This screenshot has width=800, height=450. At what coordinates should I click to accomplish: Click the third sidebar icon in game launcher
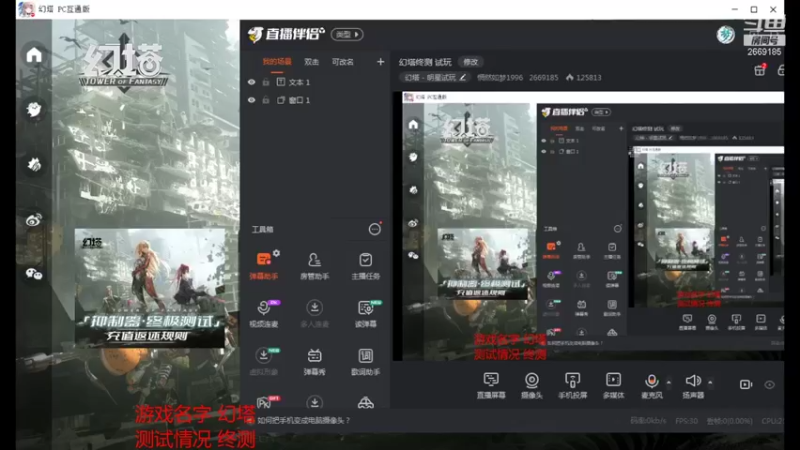(34, 164)
